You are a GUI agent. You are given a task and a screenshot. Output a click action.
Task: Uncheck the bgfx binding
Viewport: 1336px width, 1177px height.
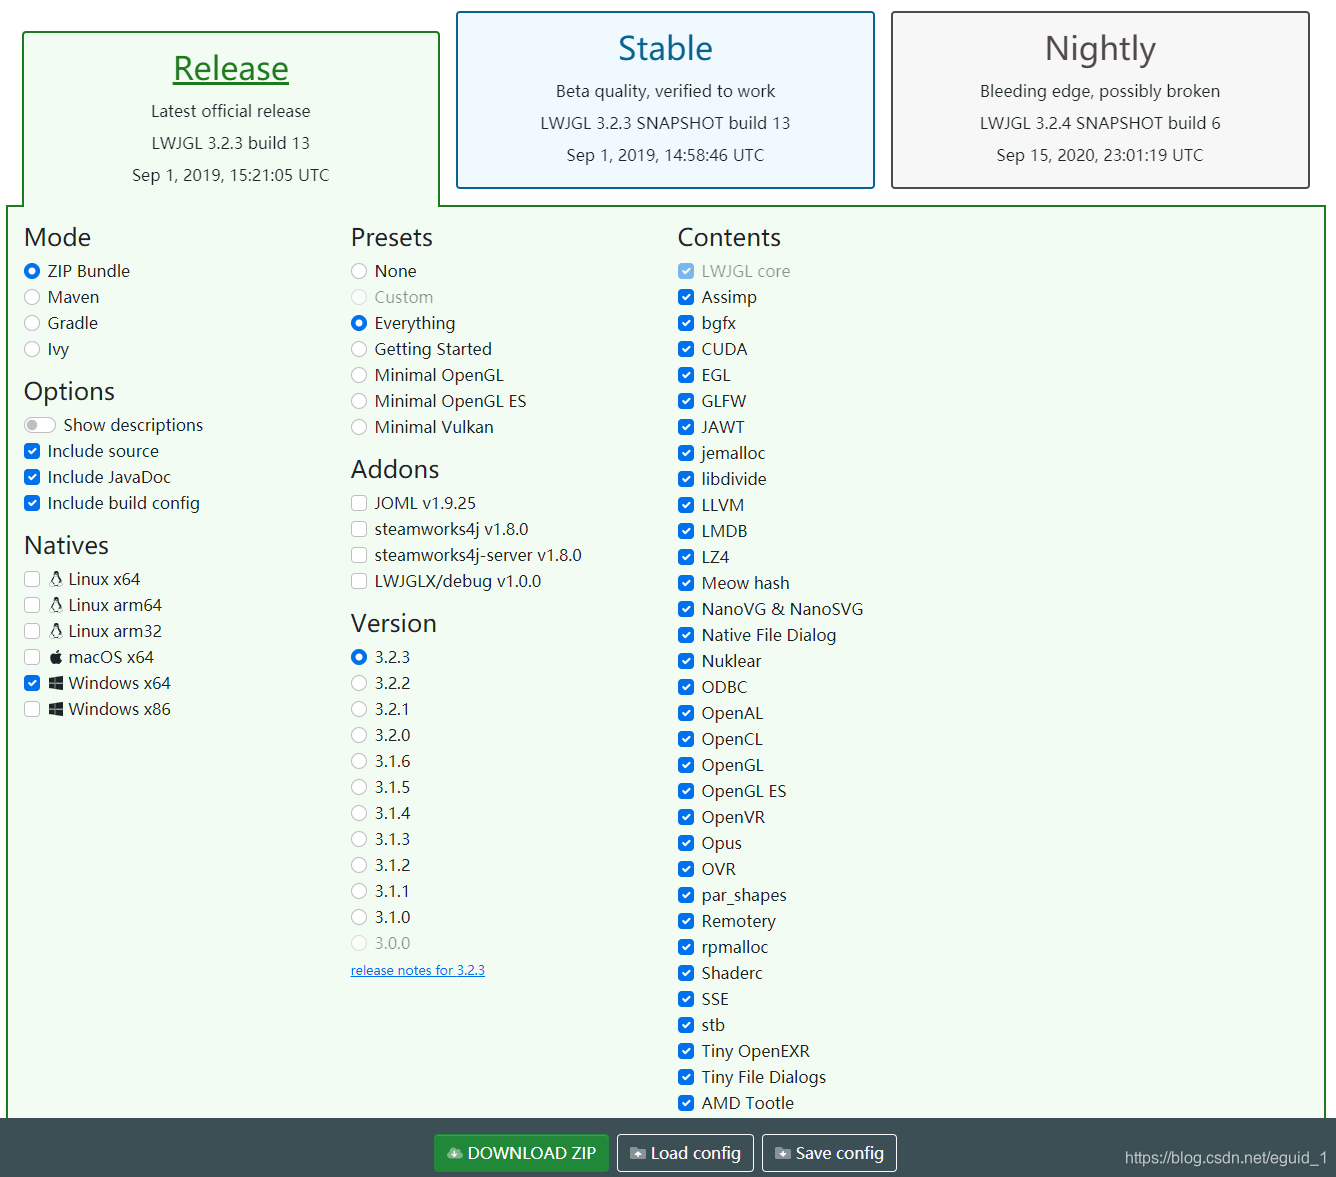coord(686,323)
